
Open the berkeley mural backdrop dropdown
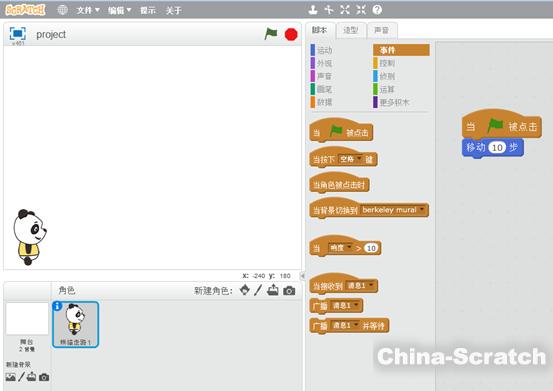[393, 210]
